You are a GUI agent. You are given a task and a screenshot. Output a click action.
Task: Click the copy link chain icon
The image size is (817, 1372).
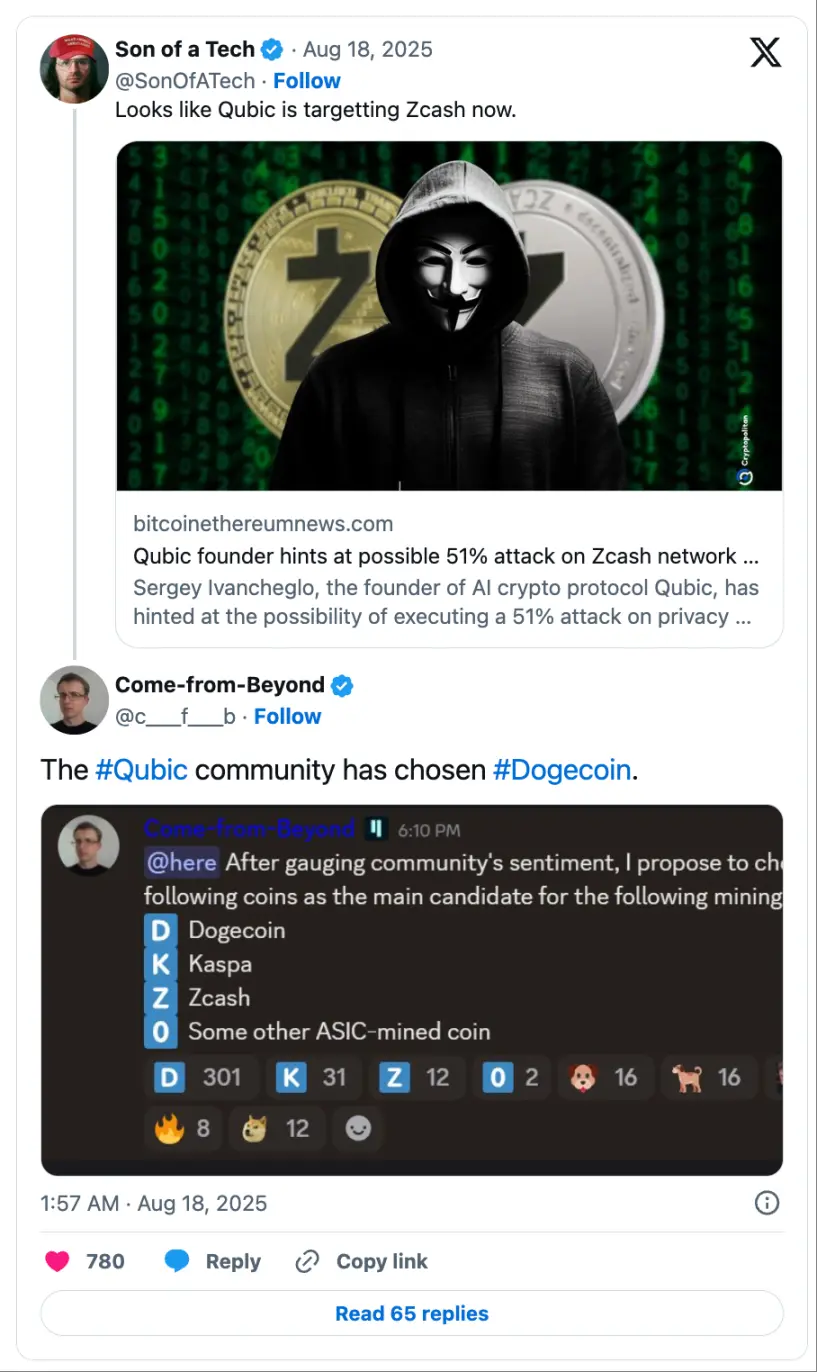[307, 1261]
